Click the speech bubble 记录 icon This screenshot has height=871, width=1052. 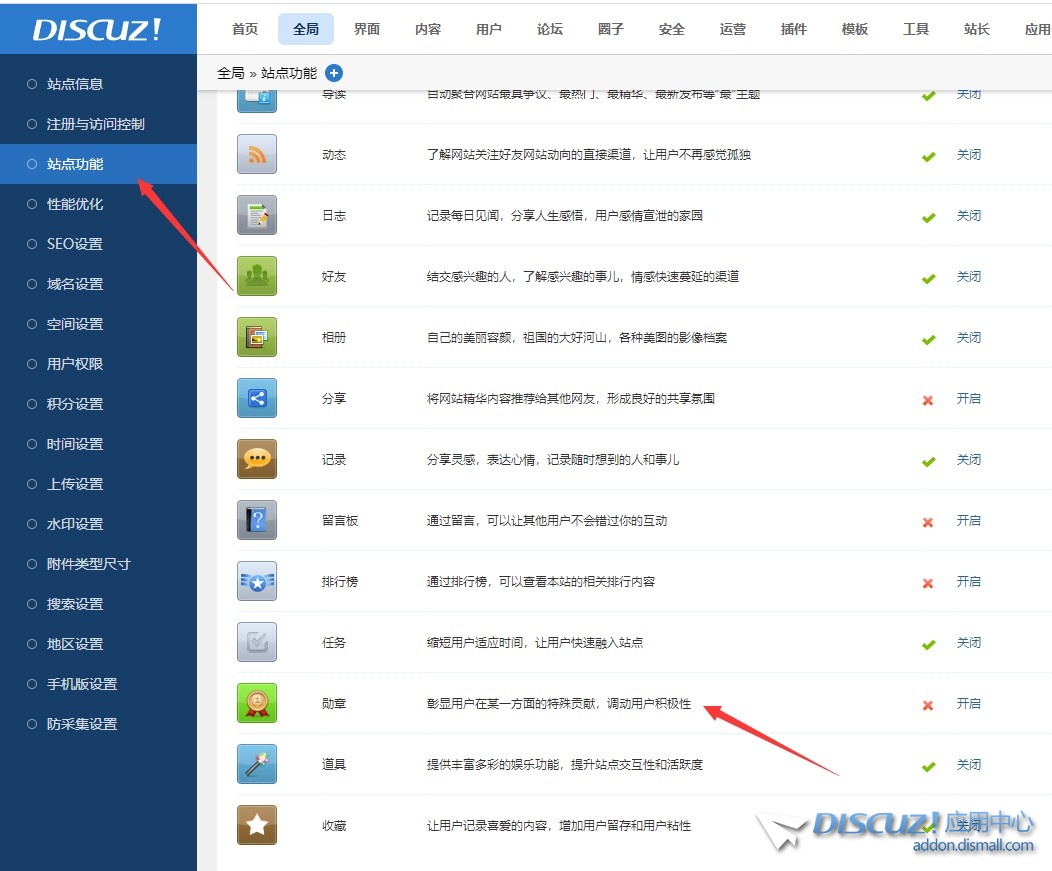(257, 460)
